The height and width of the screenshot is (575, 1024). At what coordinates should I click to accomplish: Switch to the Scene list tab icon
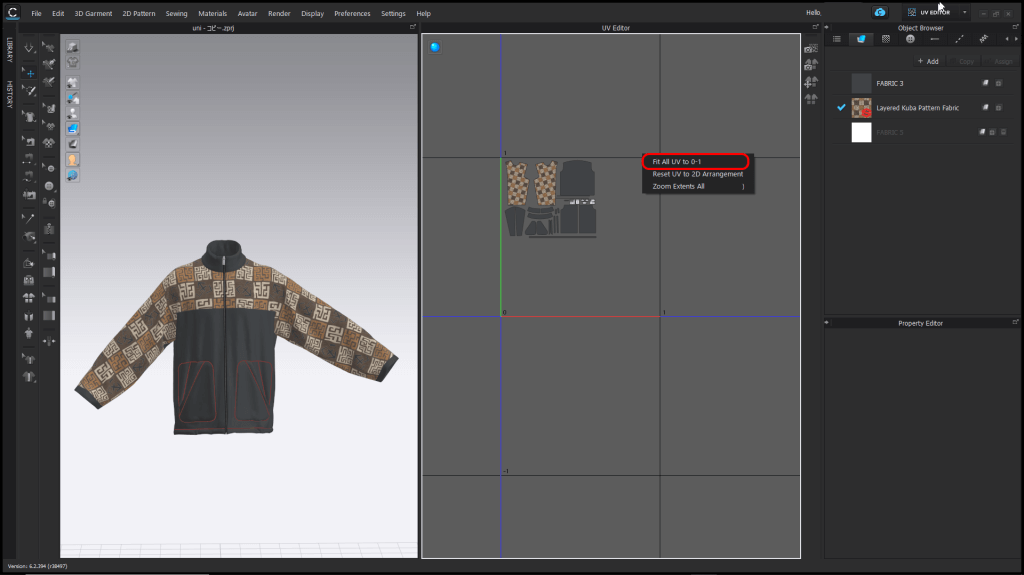(x=837, y=39)
